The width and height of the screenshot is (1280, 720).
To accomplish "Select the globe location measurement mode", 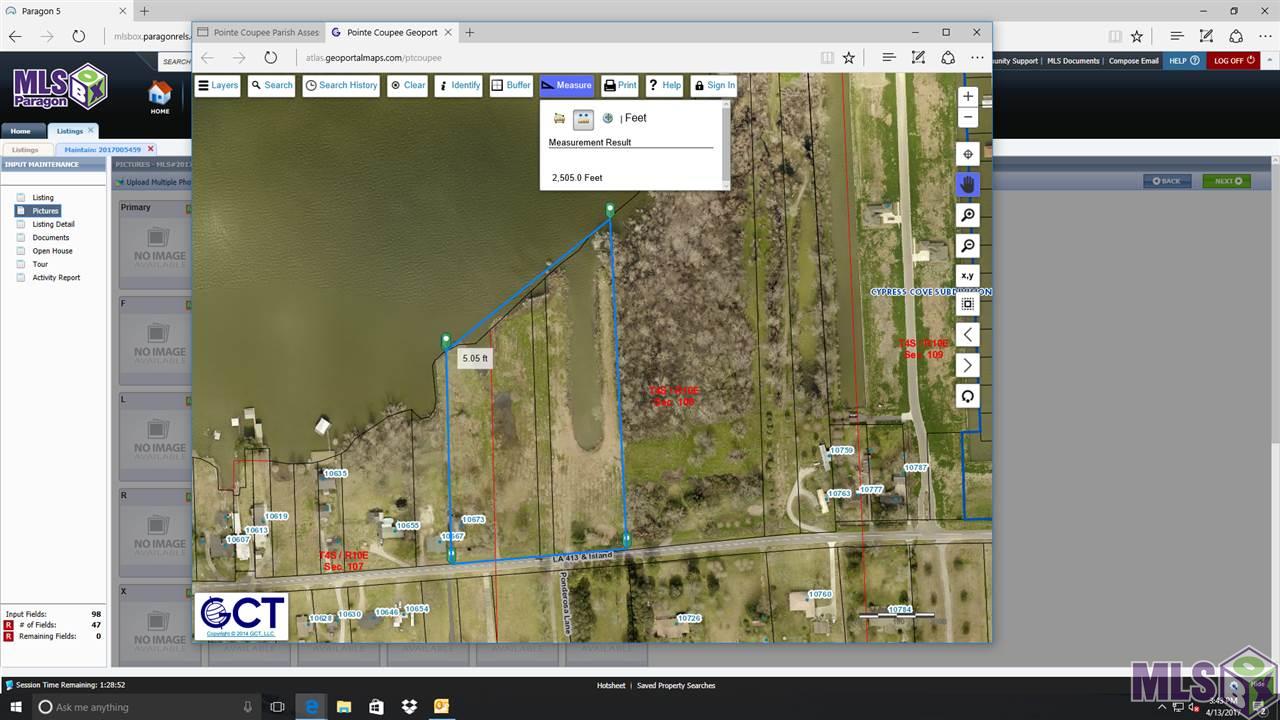I will 608,119.
